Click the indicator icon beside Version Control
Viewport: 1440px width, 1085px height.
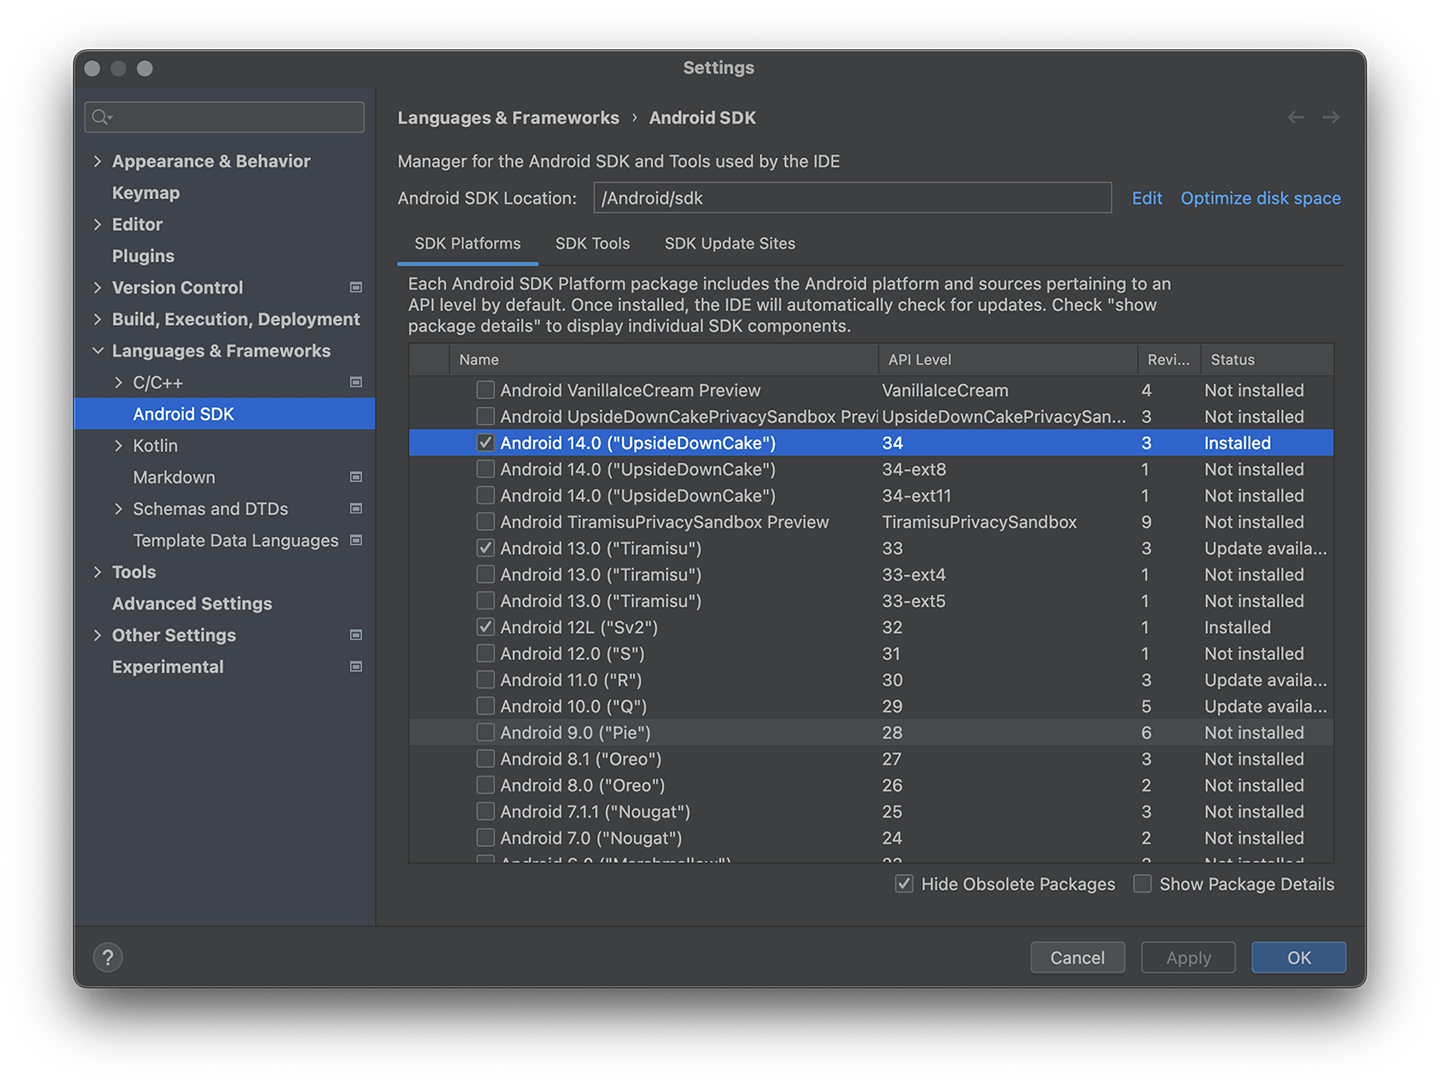point(356,287)
